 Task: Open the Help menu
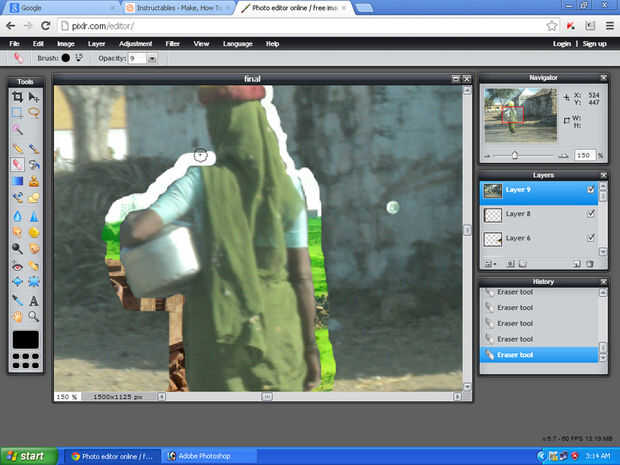tap(272, 43)
